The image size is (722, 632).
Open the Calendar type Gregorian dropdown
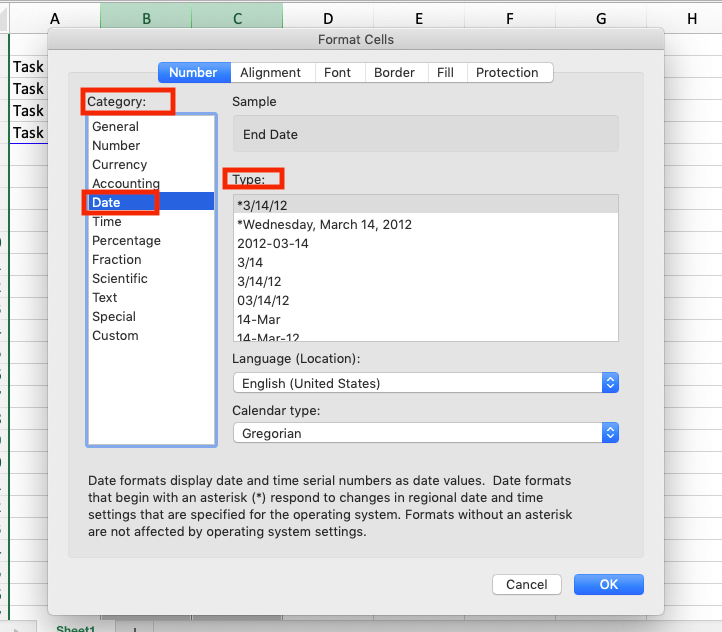click(425, 433)
